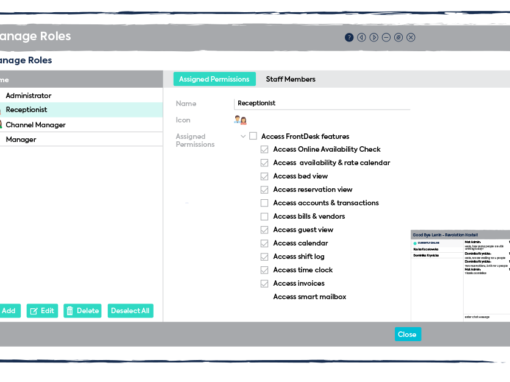Select the Channel Manager role
Screen dimensions: 510x382
coord(81,125)
